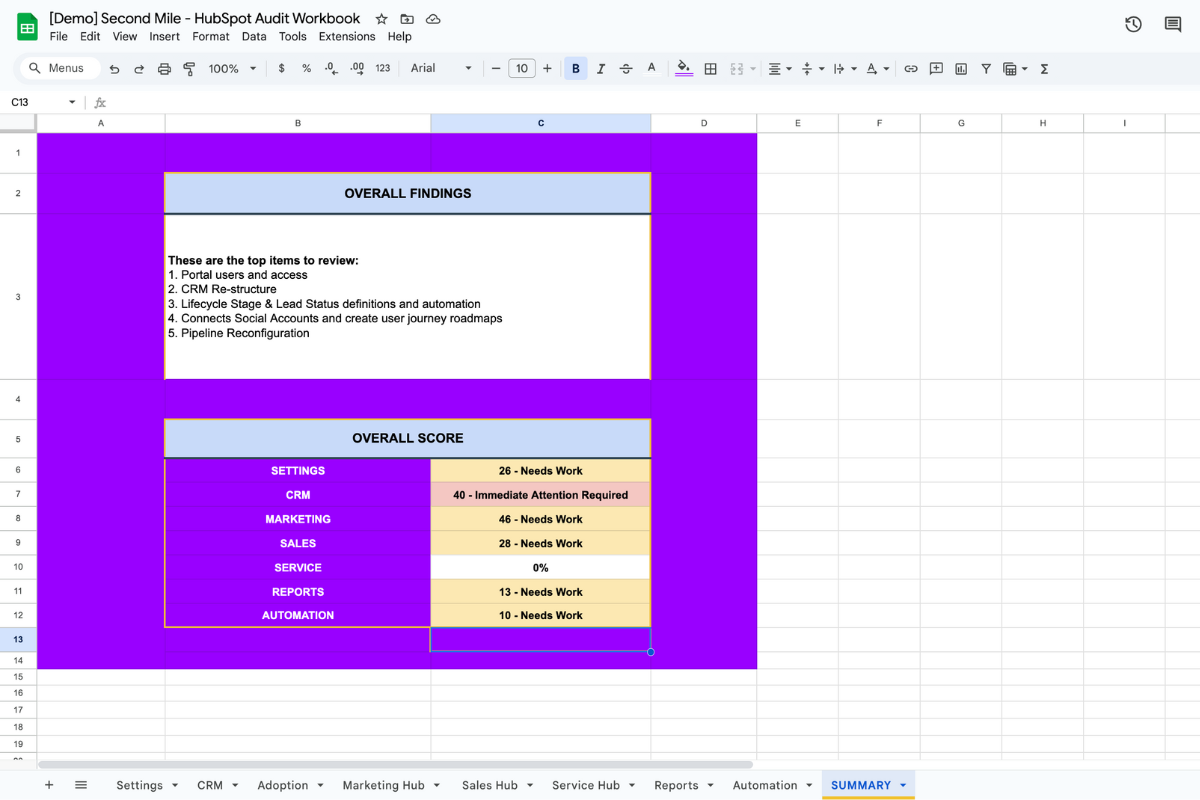Open the move-to-folder icon
The image size is (1200, 800).
point(407,19)
